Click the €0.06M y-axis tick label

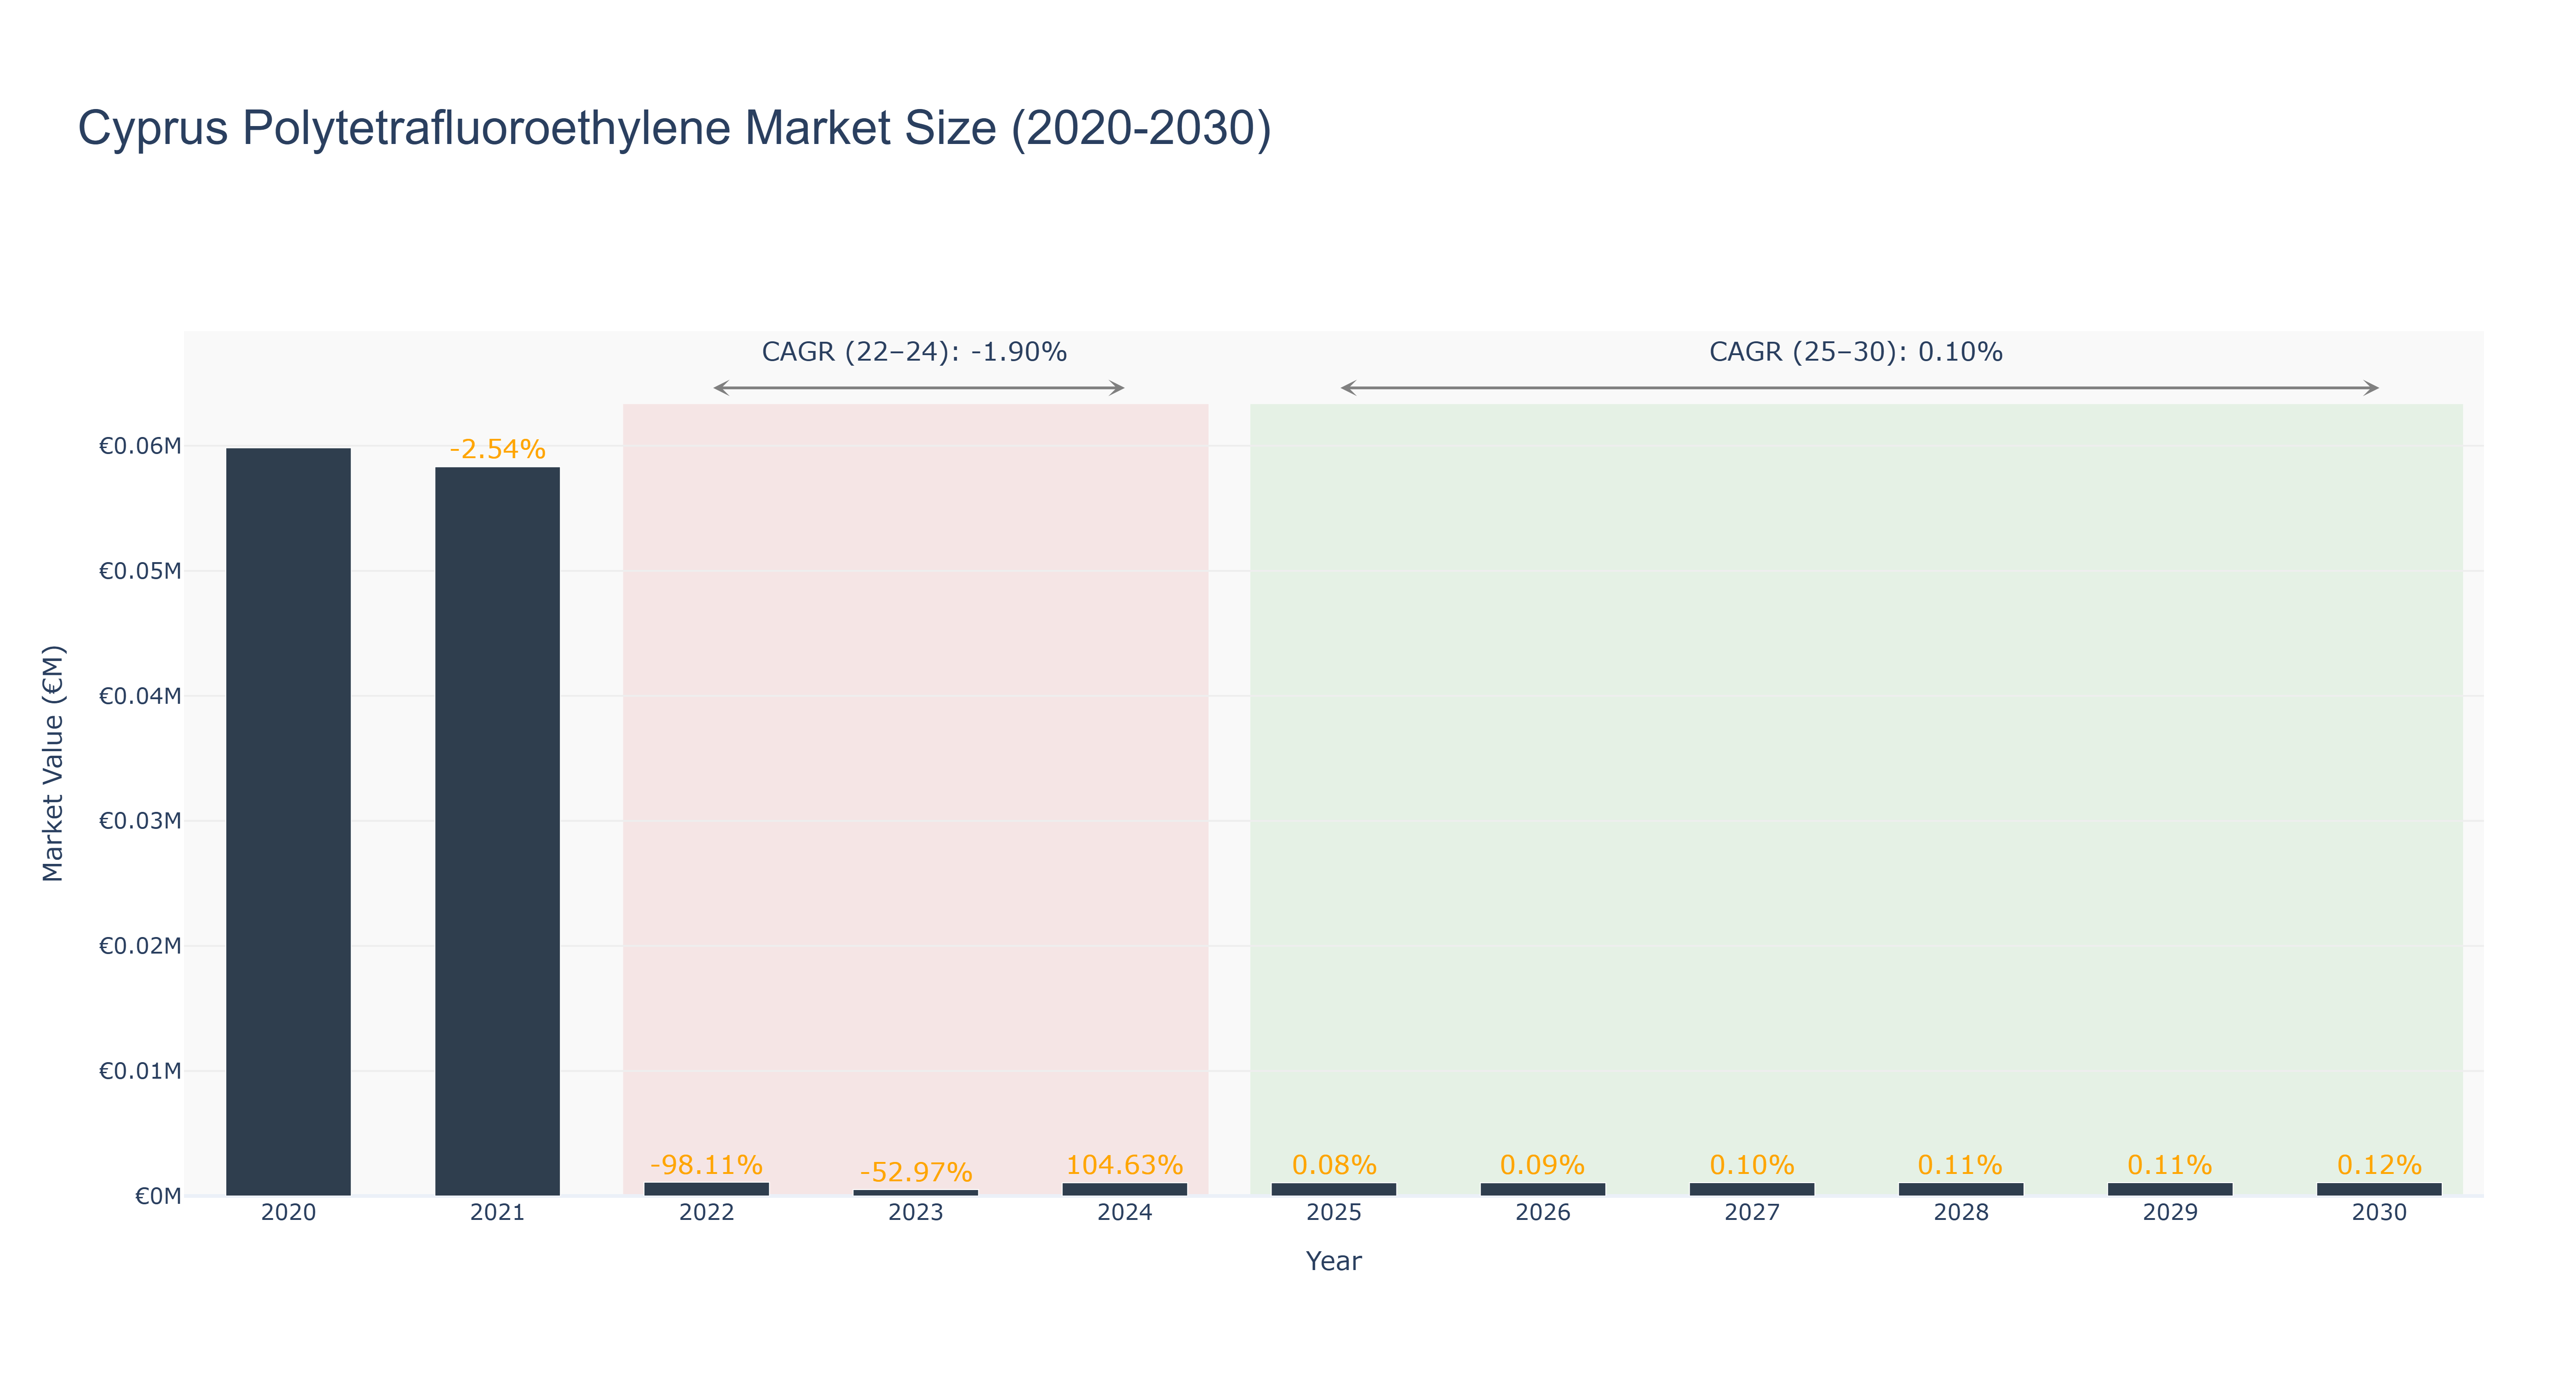point(140,446)
